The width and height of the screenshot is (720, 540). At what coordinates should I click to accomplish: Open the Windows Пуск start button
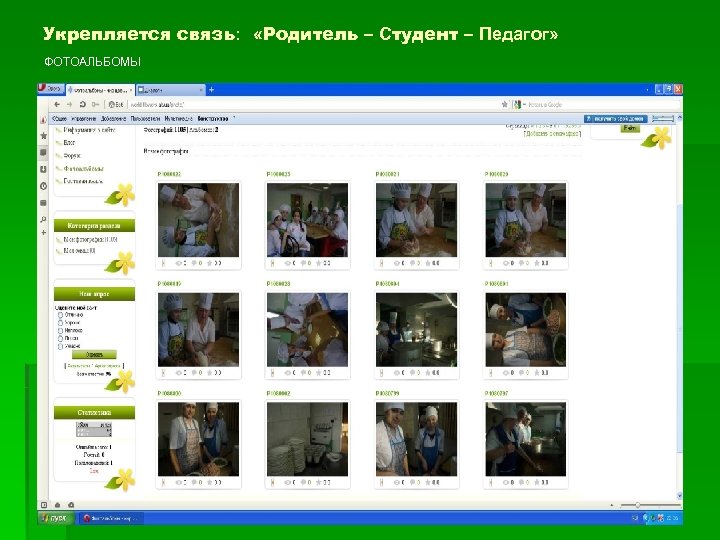coord(54,518)
